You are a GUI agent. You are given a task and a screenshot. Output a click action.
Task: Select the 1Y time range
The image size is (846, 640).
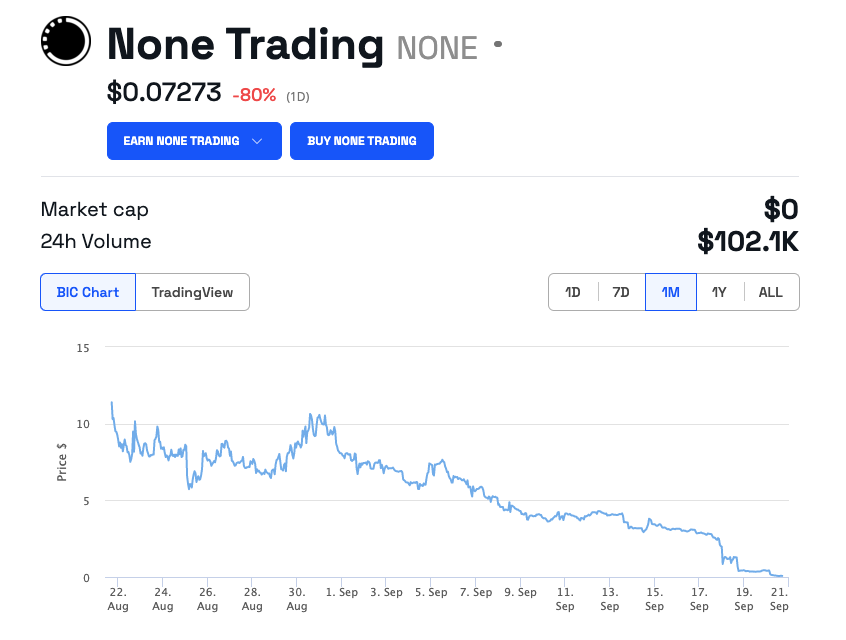(719, 292)
